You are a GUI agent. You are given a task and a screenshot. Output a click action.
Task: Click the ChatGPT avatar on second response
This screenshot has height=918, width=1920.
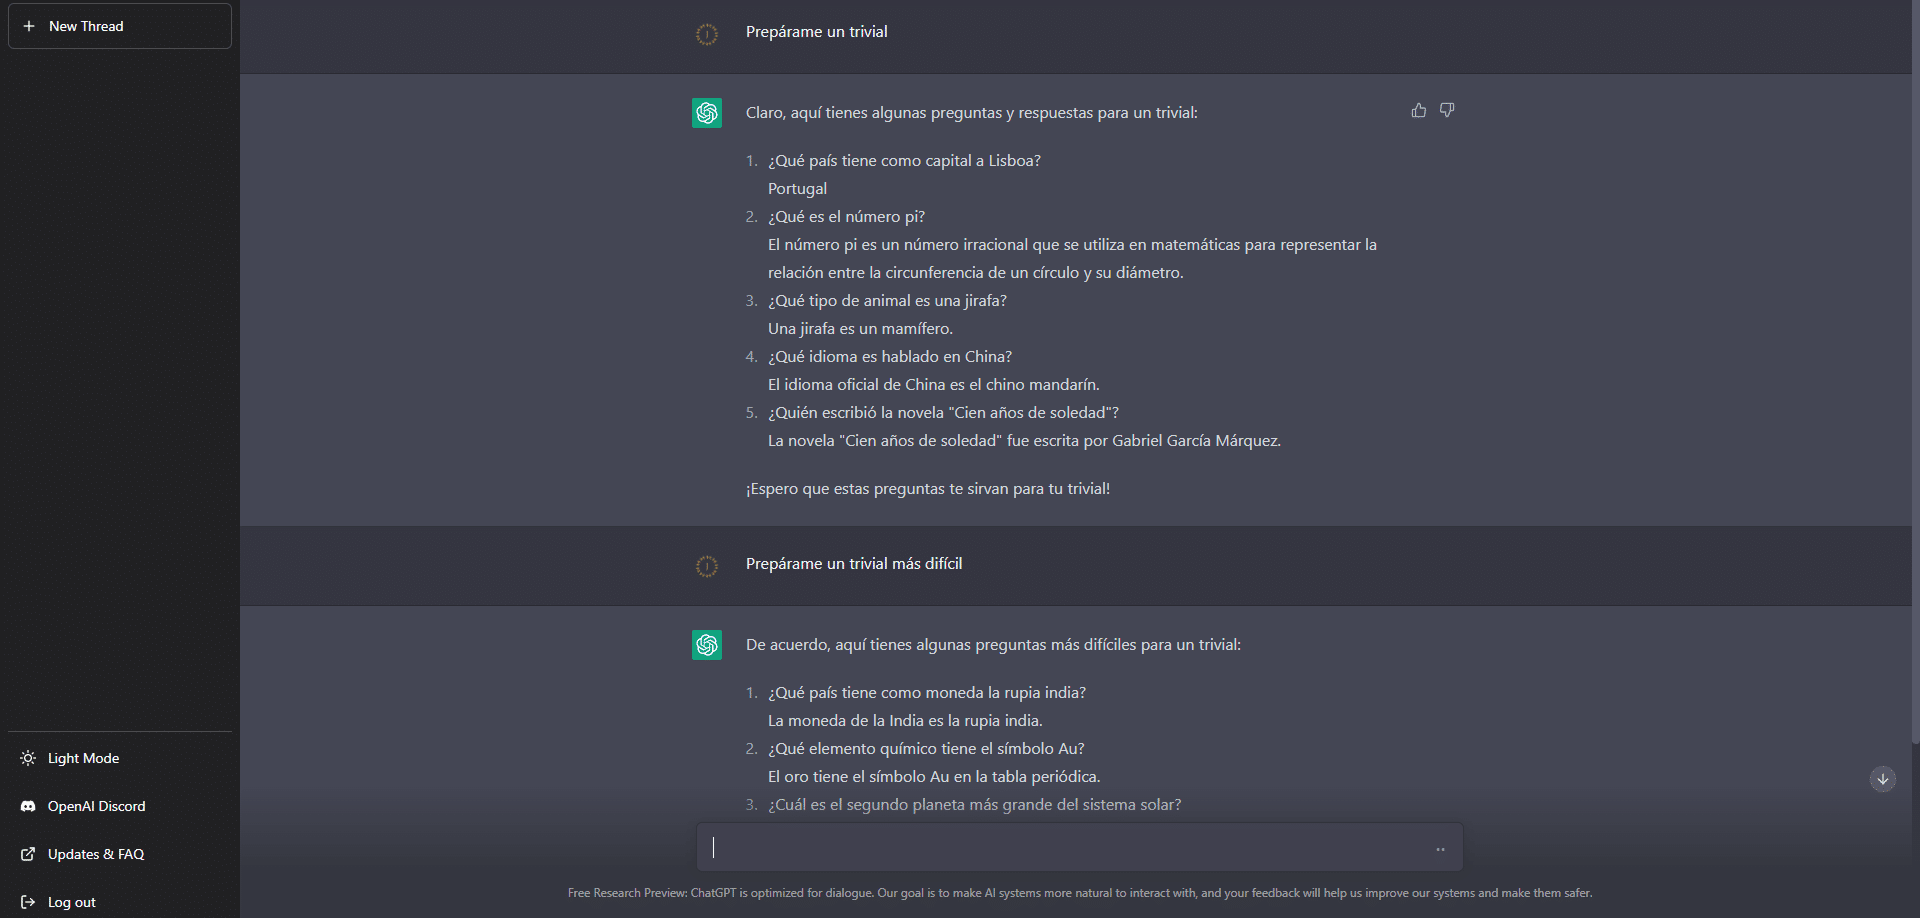click(x=707, y=645)
